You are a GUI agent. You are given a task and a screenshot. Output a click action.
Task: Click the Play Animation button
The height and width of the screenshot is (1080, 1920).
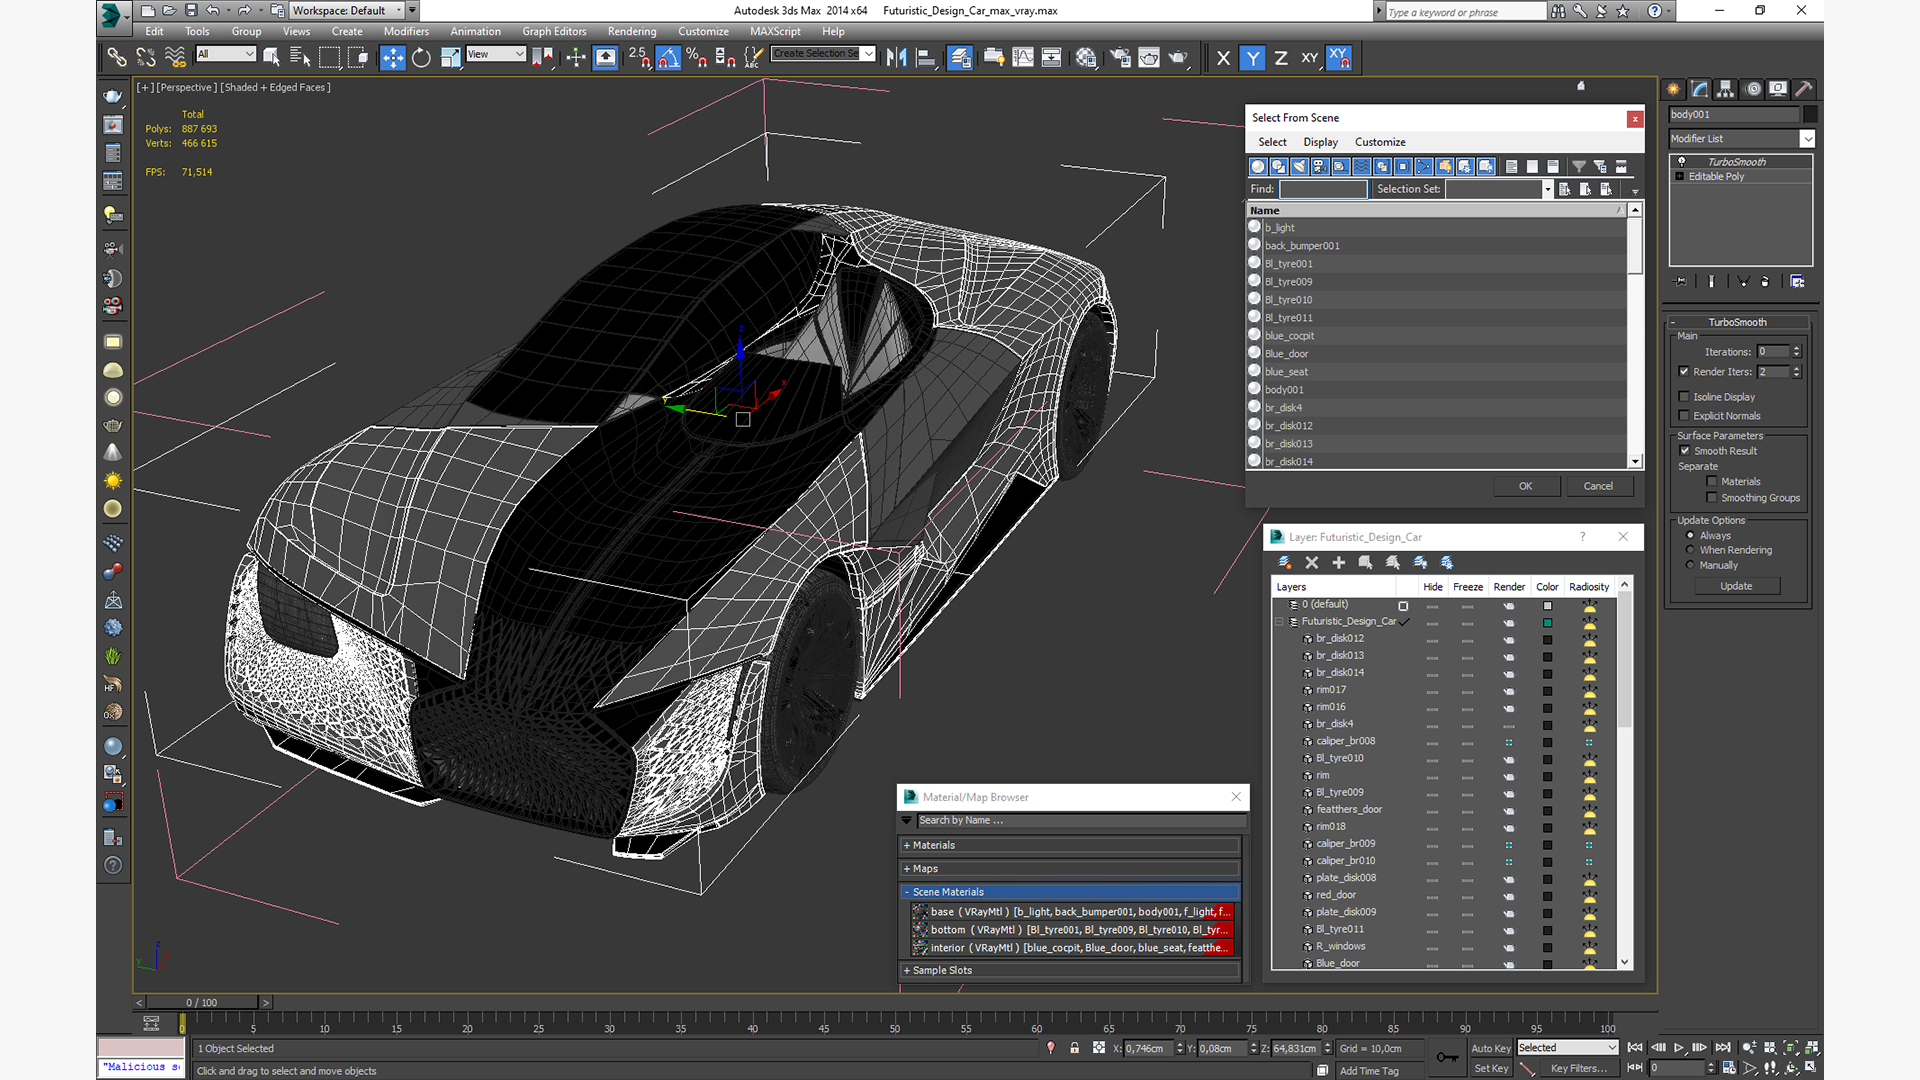coord(1679,1047)
